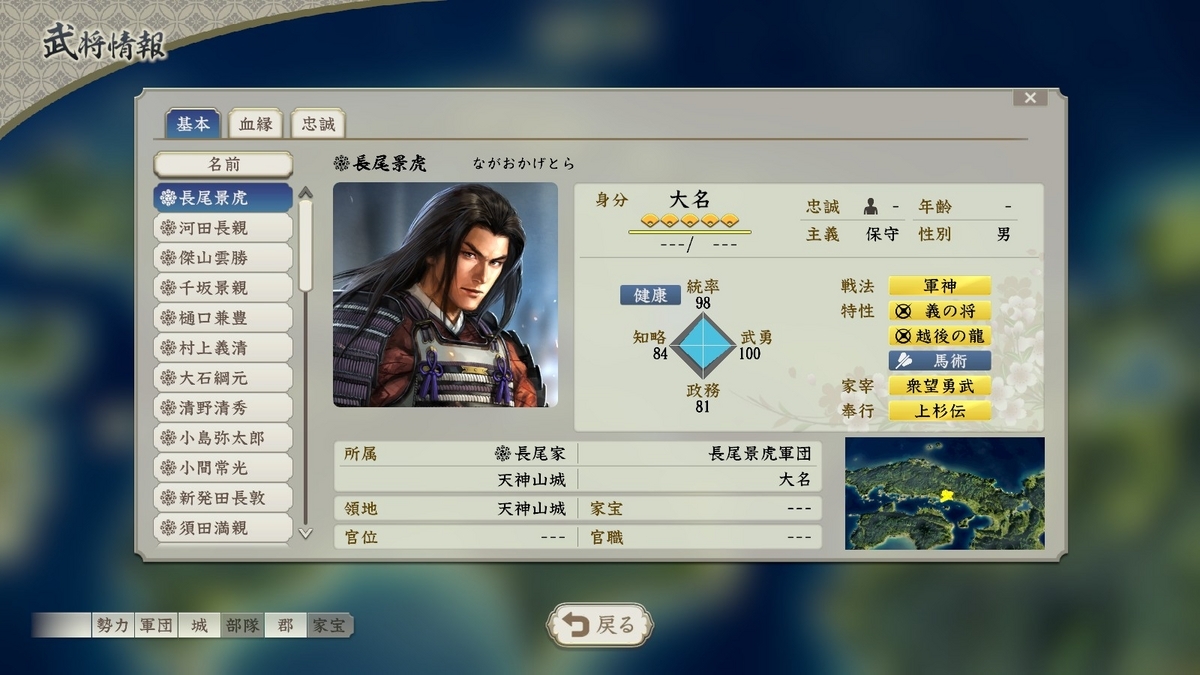Viewport: 1200px width, 675px height.
Task: Click the 健康 health status badge
Action: 651,296
